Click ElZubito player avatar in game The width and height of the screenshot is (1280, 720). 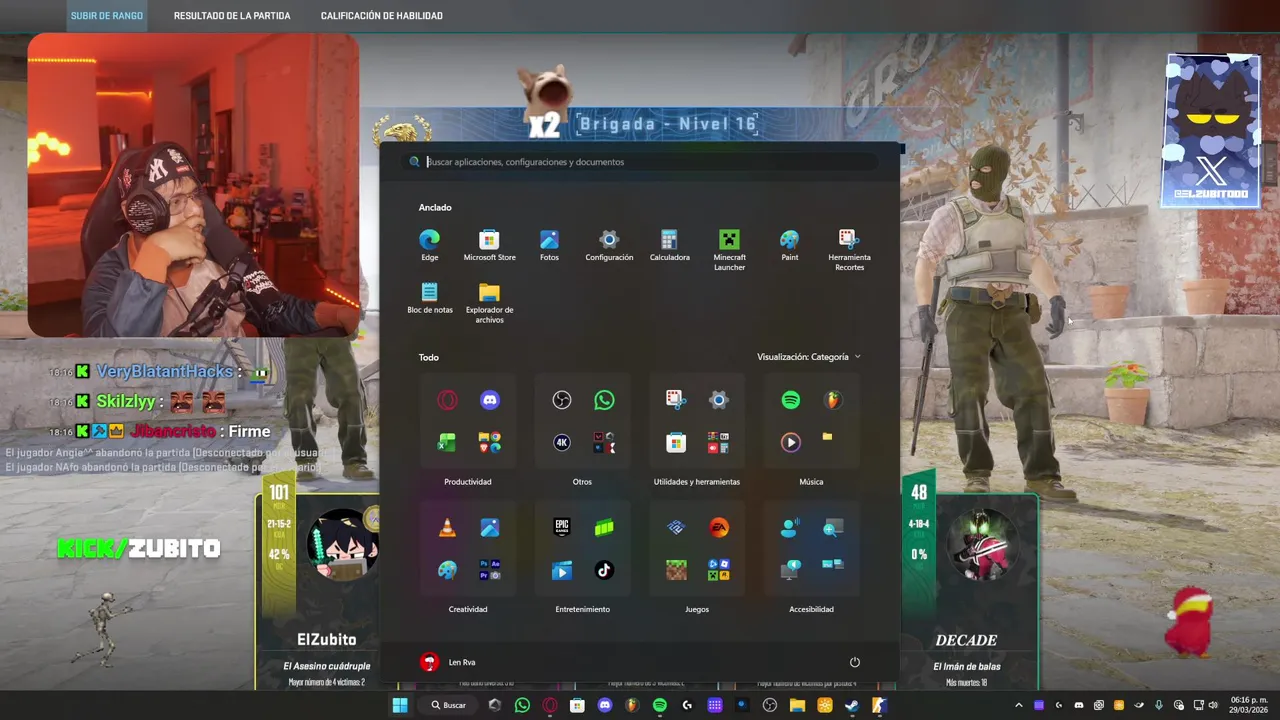pyautogui.click(x=342, y=545)
